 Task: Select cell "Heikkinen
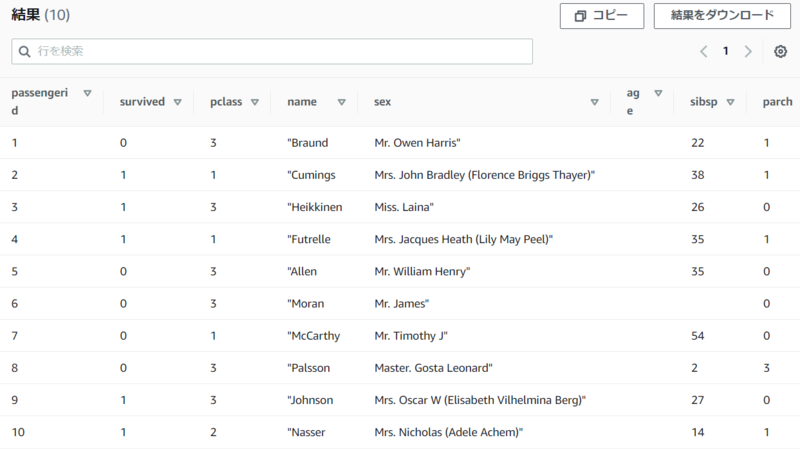click(x=315, y=207)
